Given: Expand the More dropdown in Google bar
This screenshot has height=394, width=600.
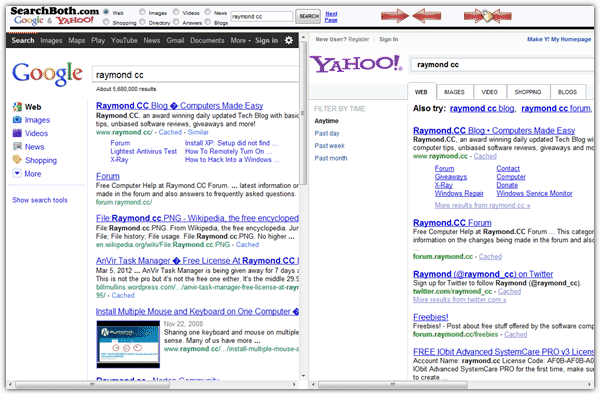Looking at the screenshot, I should (240, 40).
